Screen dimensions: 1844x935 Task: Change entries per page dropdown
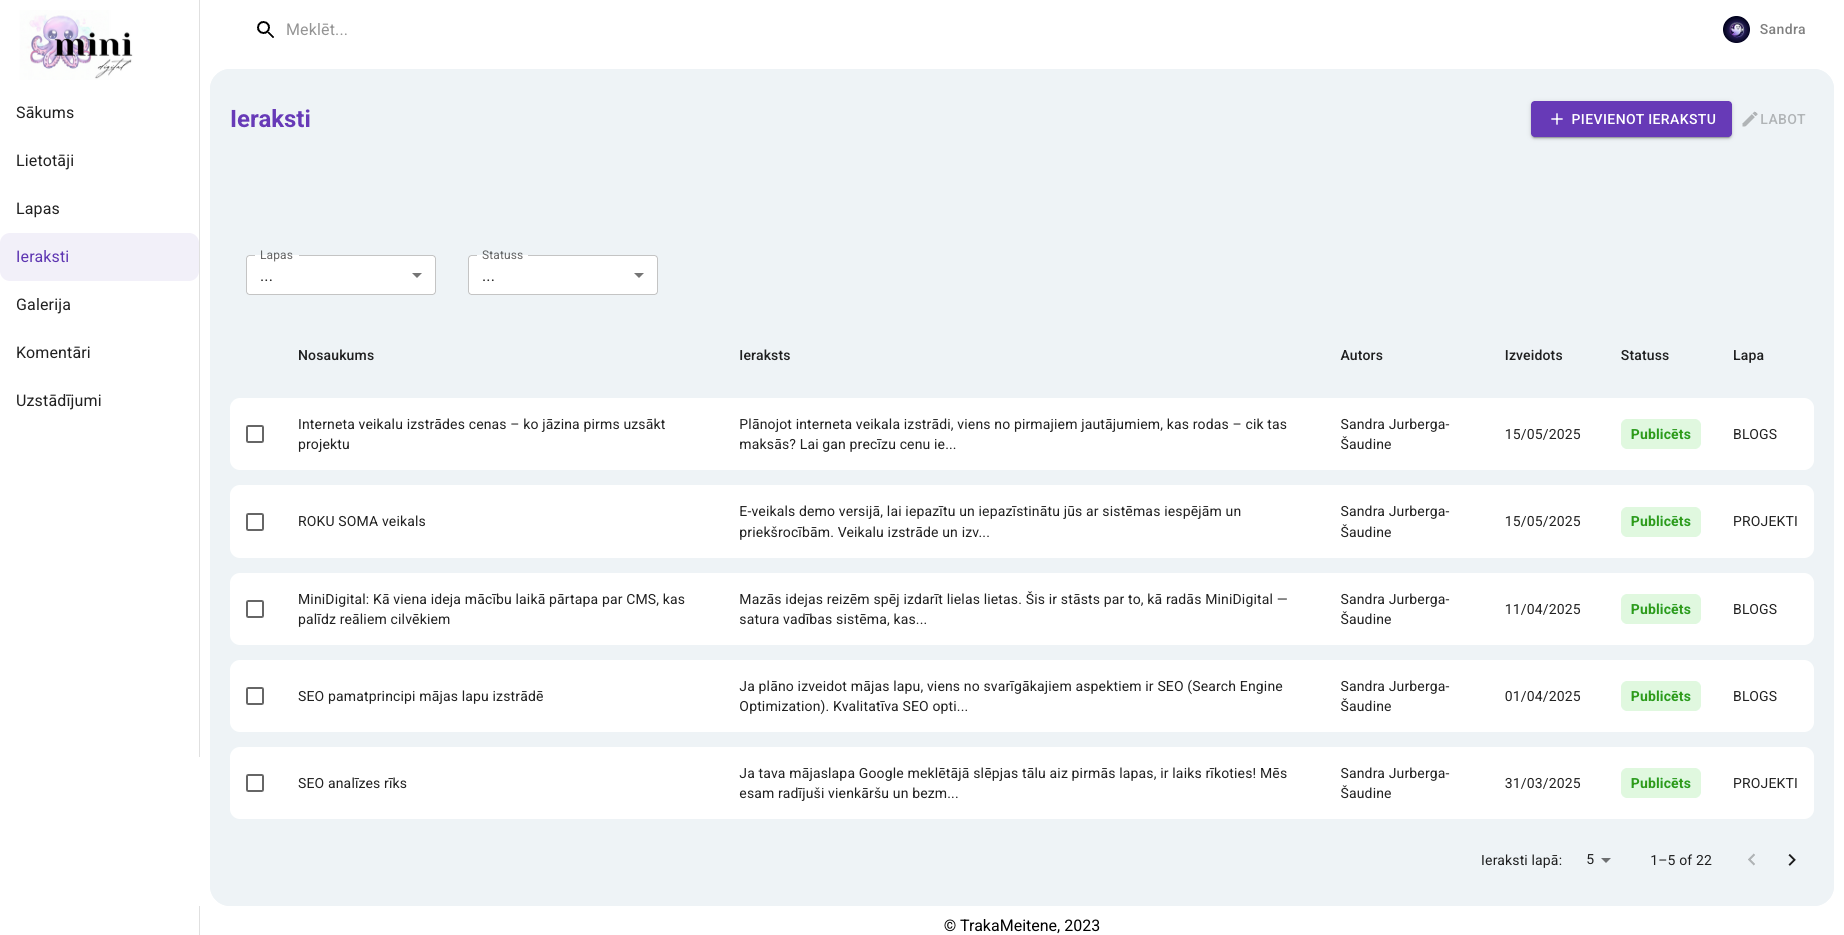coord(1598,860)
